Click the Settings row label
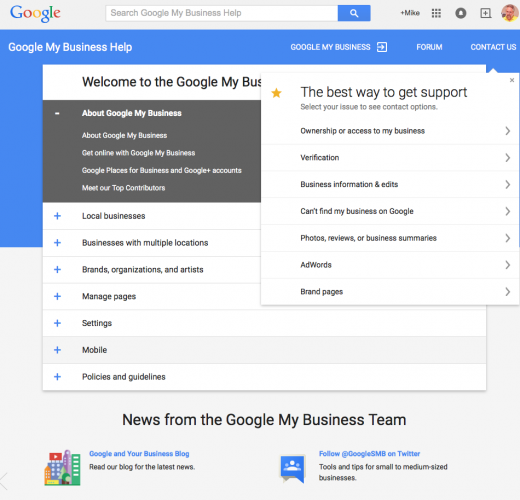The height and width of the screenshot is (500, 520). point(97,323)
